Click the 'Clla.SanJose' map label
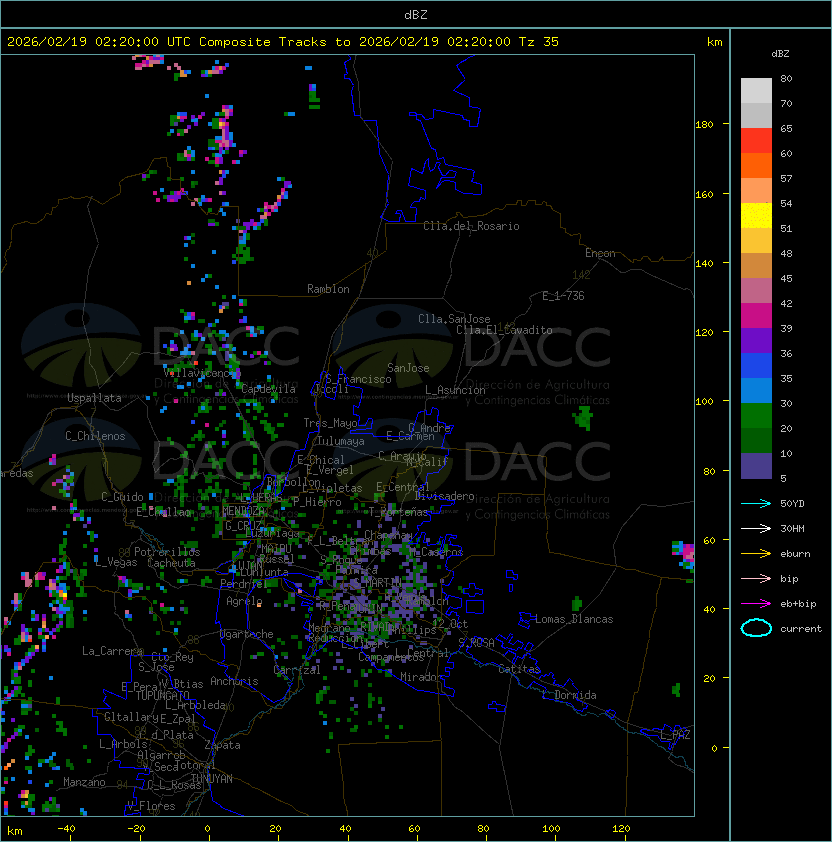Image resolution: width=832 pixels, height=842 pixels. pyautogui.click(x=454, y=319)
